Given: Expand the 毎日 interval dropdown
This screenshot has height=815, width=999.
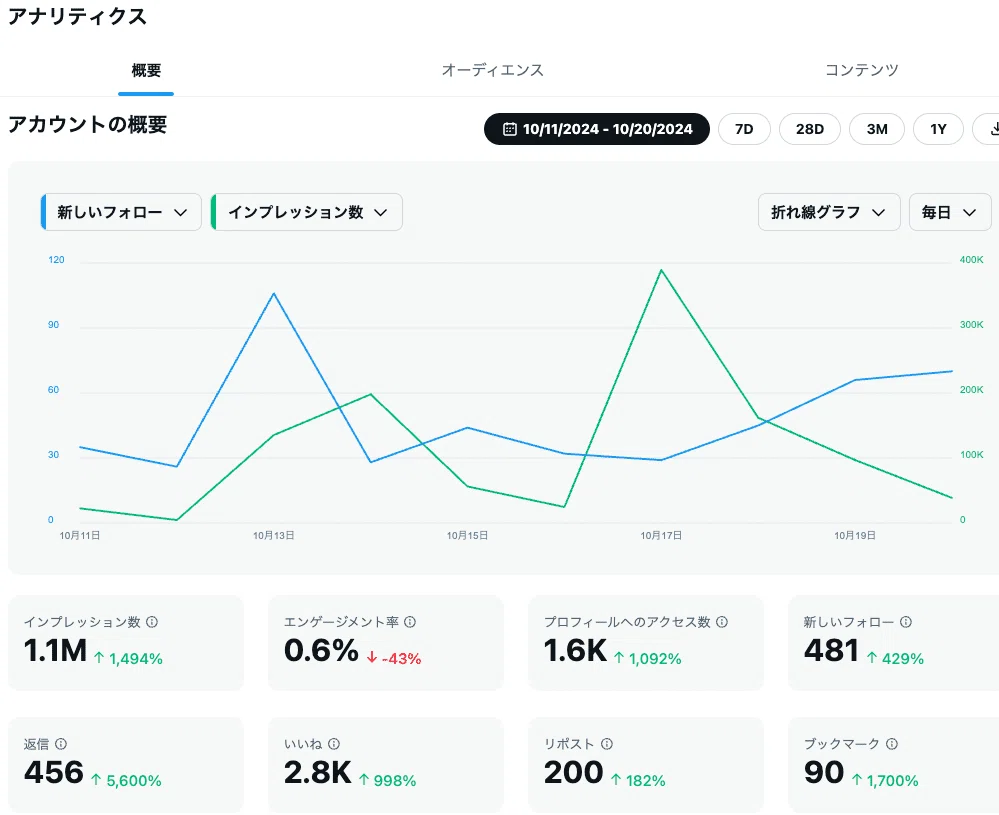Looking at the screenshot, I should tap(950, 212).
